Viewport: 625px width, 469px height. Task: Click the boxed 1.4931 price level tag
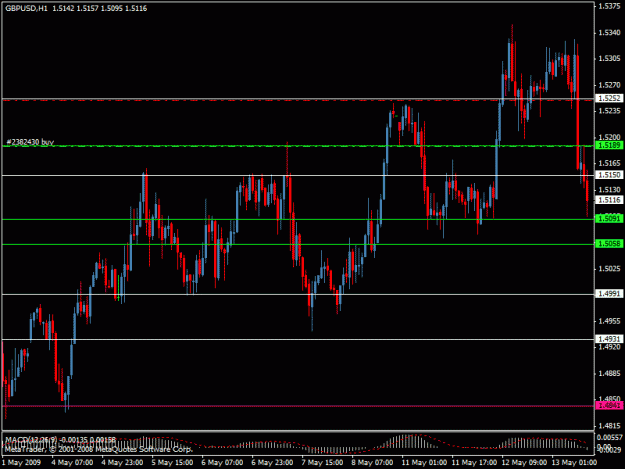(x=609, y=339)
